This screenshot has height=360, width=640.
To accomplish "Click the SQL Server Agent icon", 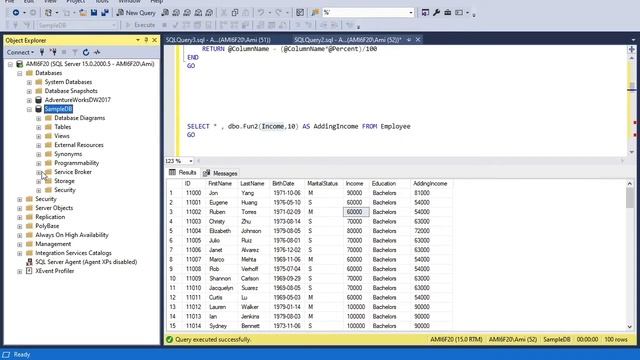I will pos(29,262).
